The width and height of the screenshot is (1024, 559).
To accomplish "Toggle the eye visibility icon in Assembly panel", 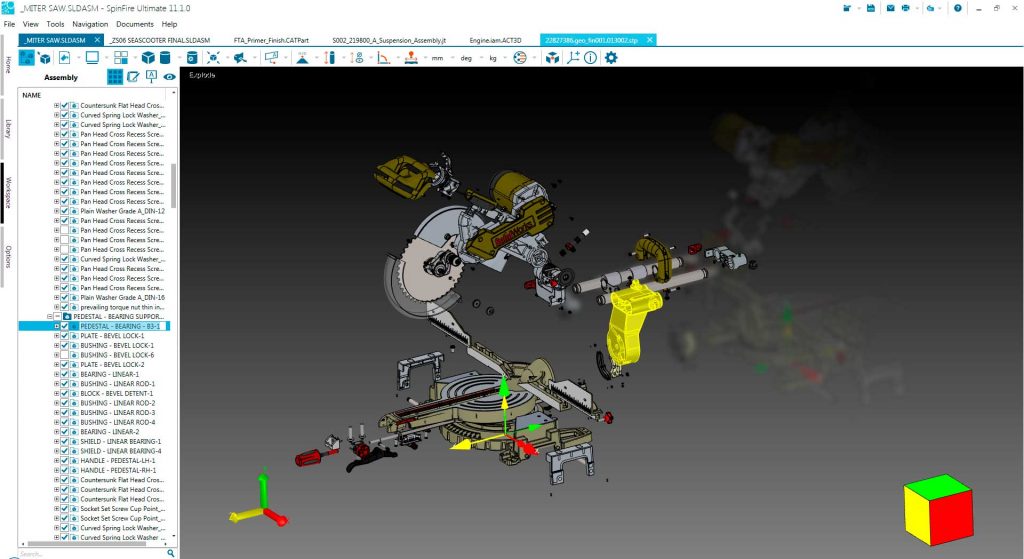I will point(170,77).
